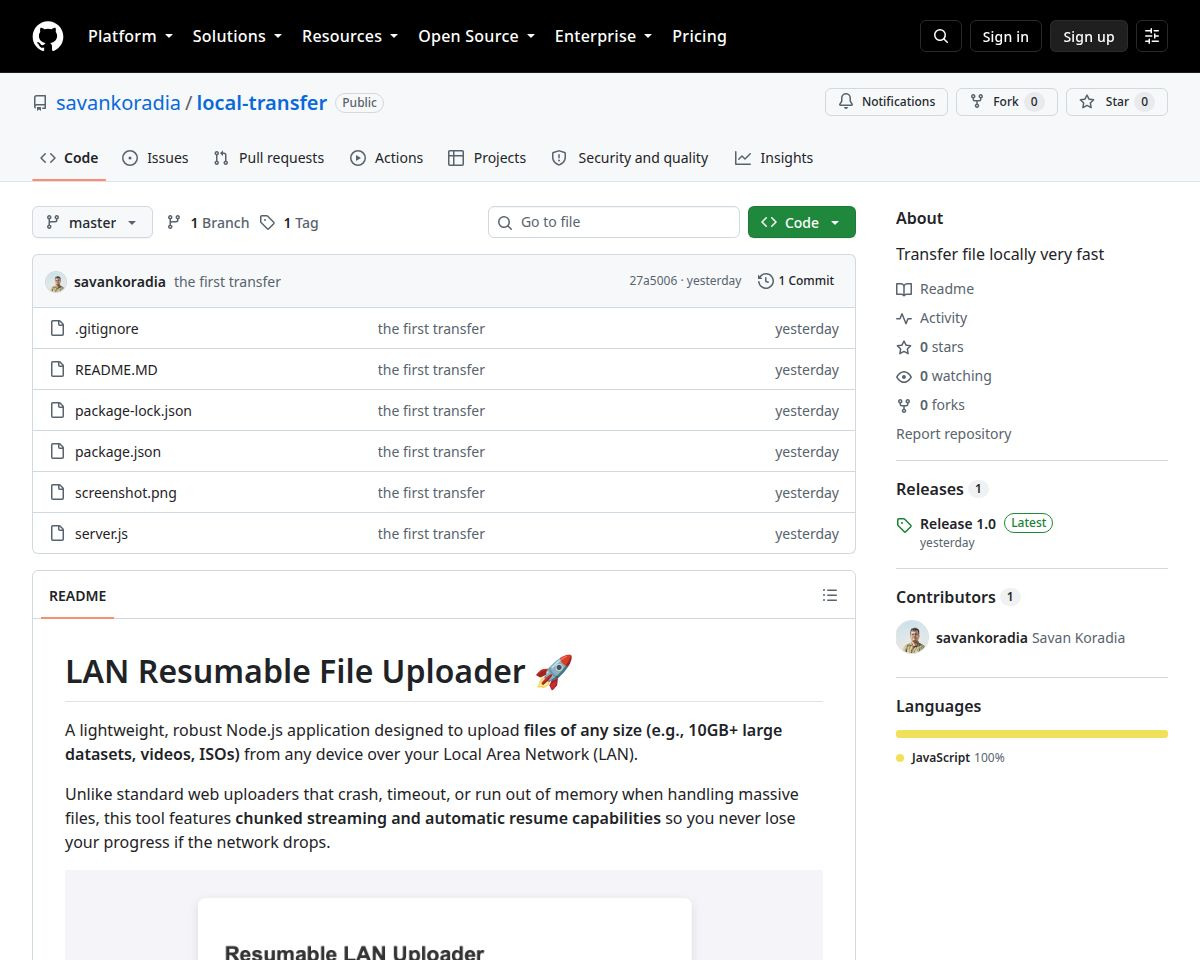Switch to the Pull requests tab

click(x=269, y=158)
